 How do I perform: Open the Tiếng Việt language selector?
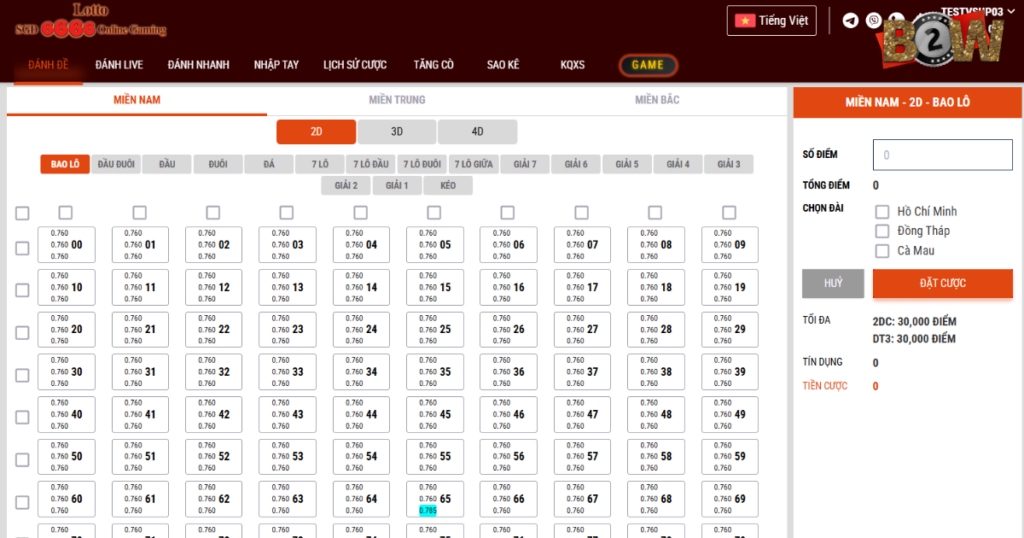point(771,21)
